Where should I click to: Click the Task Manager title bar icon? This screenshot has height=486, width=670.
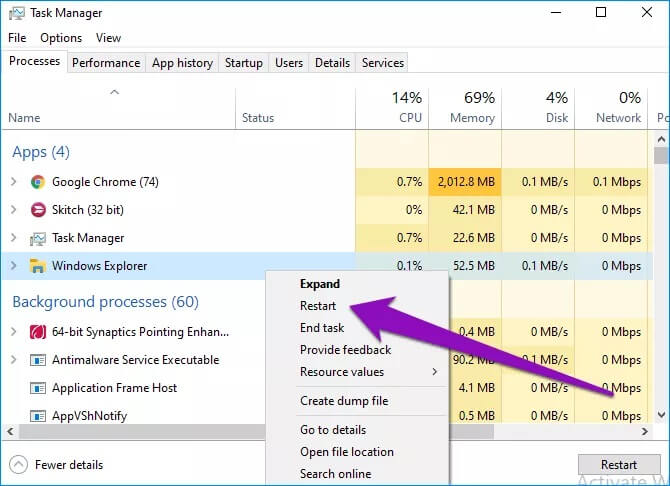pyautogui.click(x=16, y=13)
